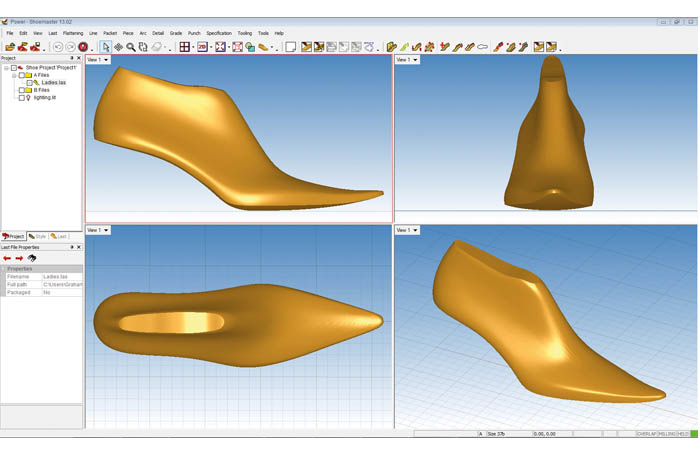
Task: Open the bottom-right View 1 dropdown
Action: pos(407,230)
